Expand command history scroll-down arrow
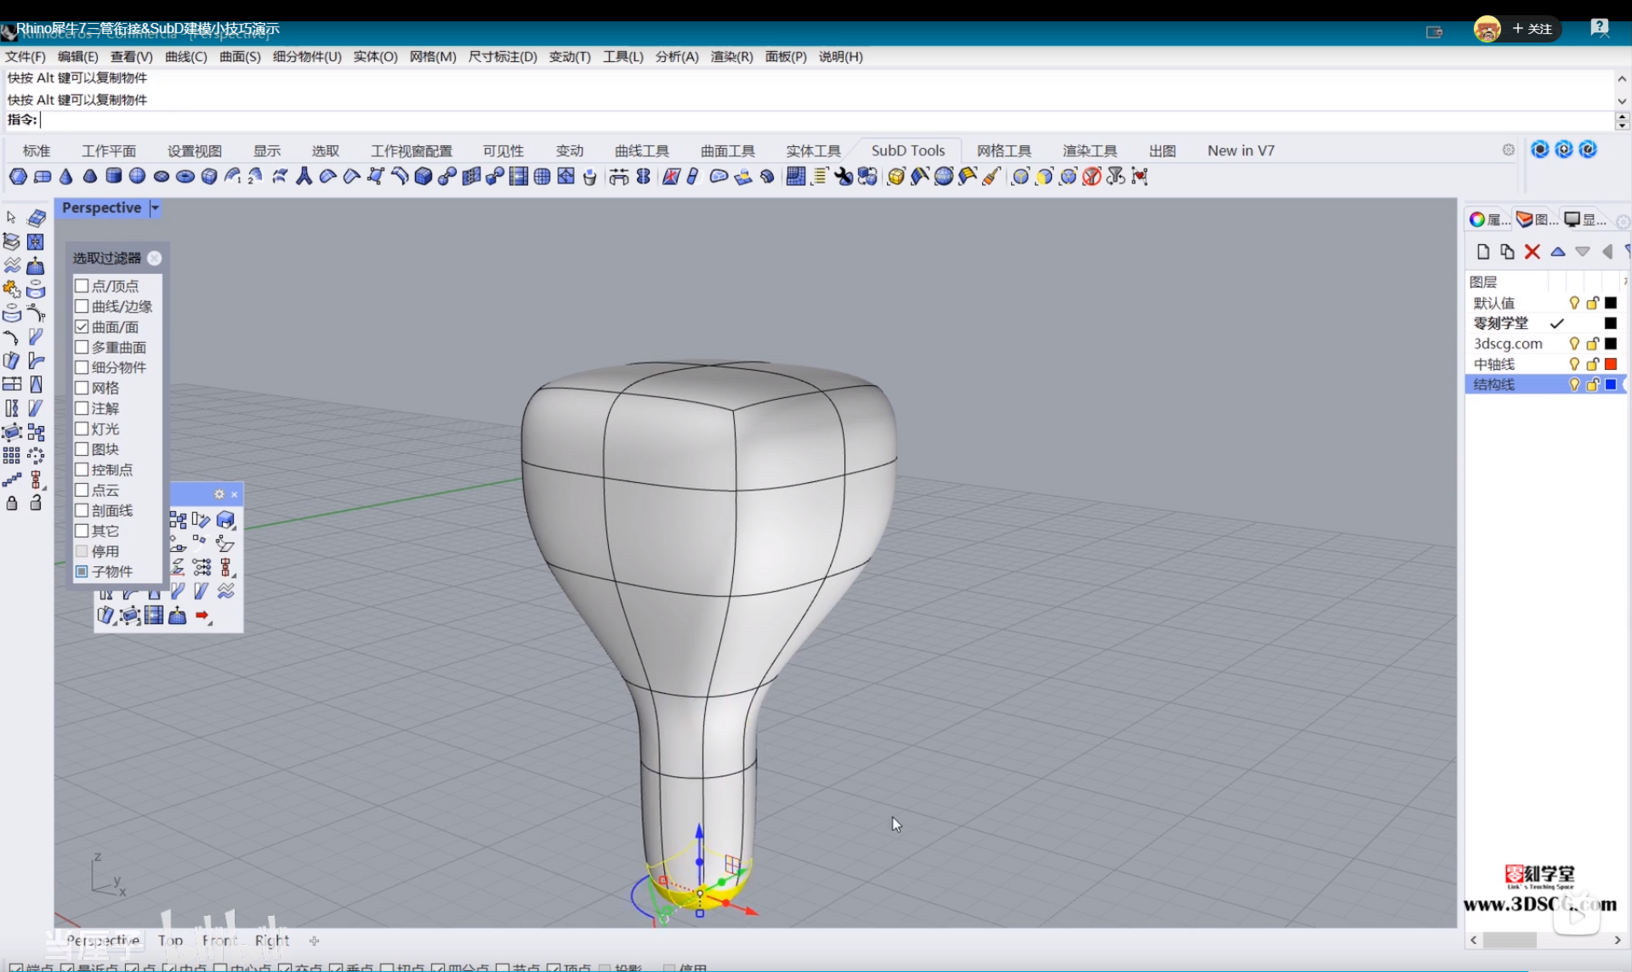Screen dimensions: 1632x972 (x=1622, y=100)
